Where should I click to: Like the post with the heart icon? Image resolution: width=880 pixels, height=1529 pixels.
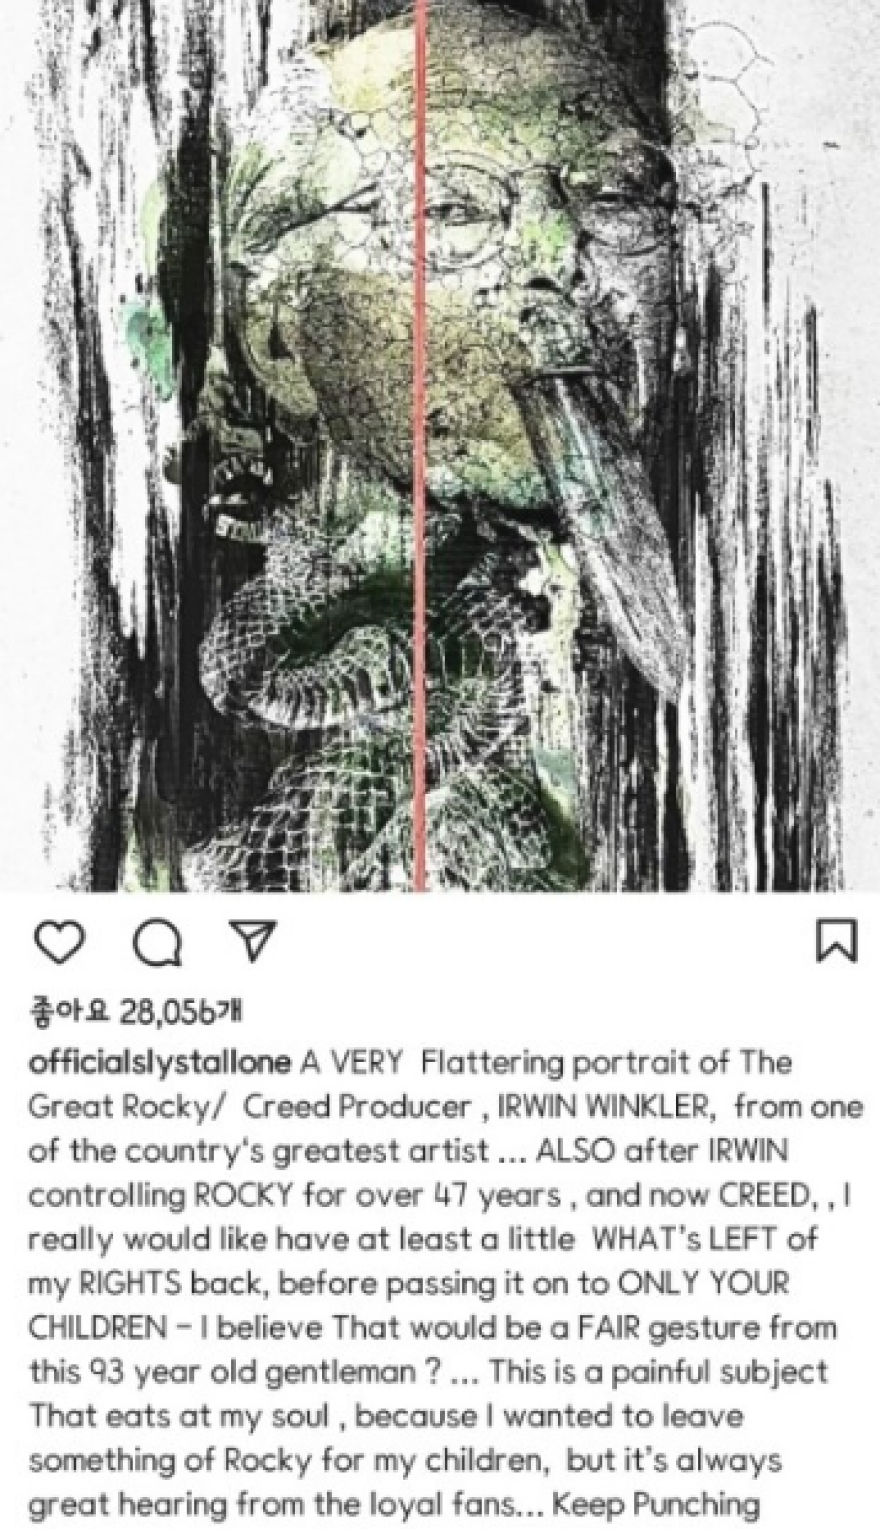click(x=60, y=941)
